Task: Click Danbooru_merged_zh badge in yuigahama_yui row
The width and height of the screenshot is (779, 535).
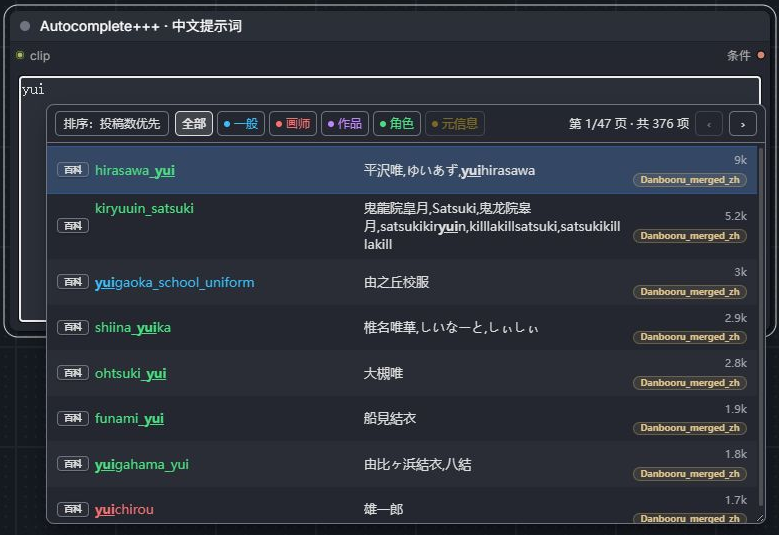Action: click(690, 474)
